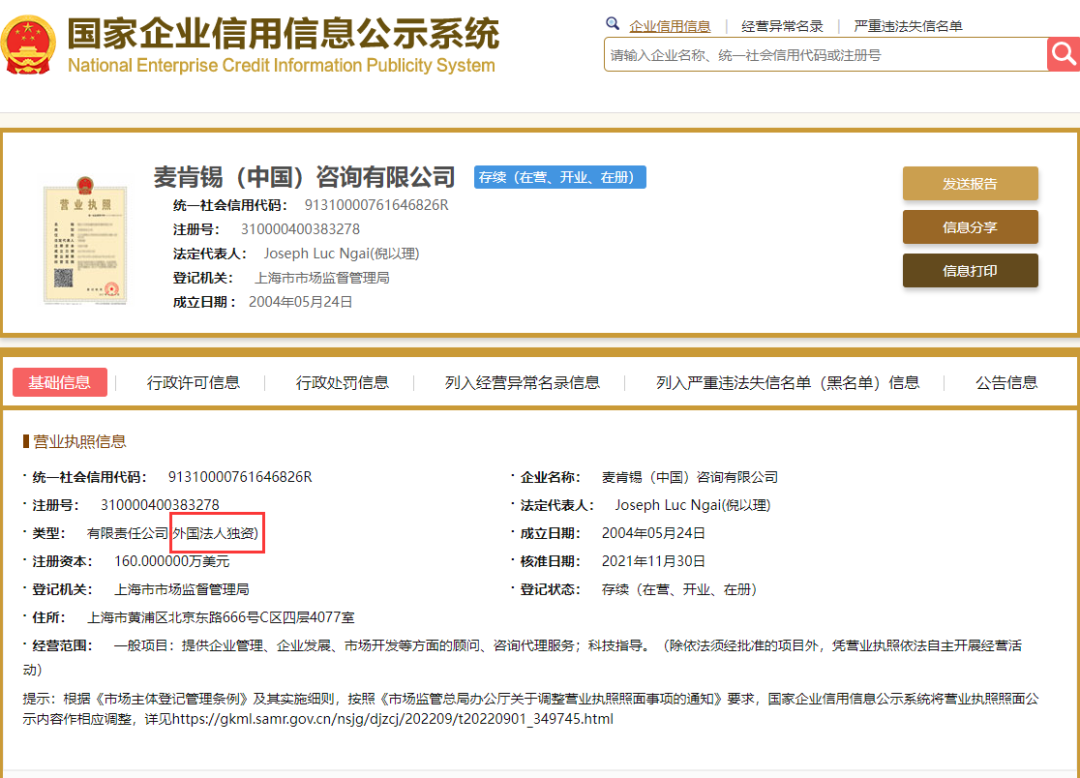Select the 企业信用信息 search category
The height and width of the screenshot is (778, 1080).
click(x=669, y=26)
